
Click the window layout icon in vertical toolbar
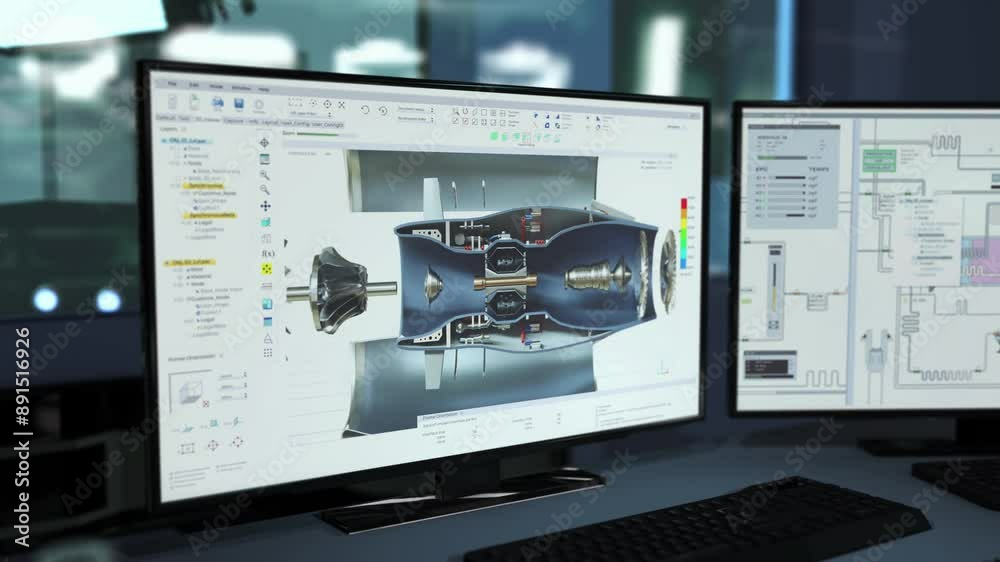265,159
